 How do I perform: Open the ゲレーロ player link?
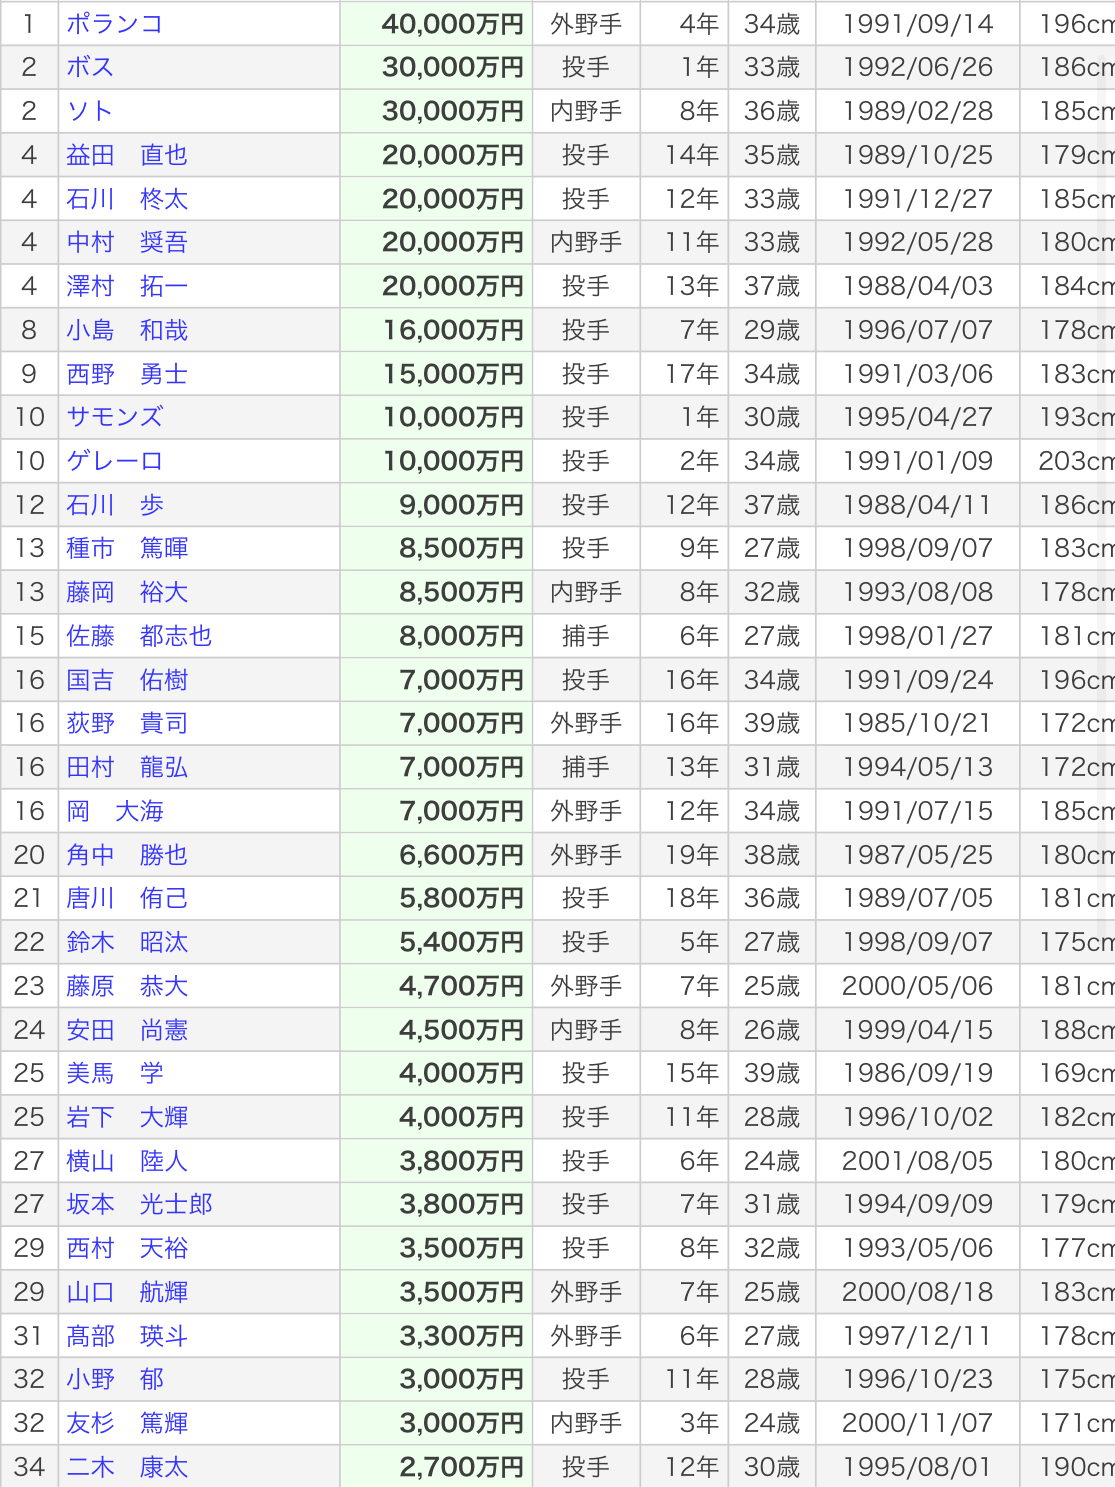(x=114, y=461)
